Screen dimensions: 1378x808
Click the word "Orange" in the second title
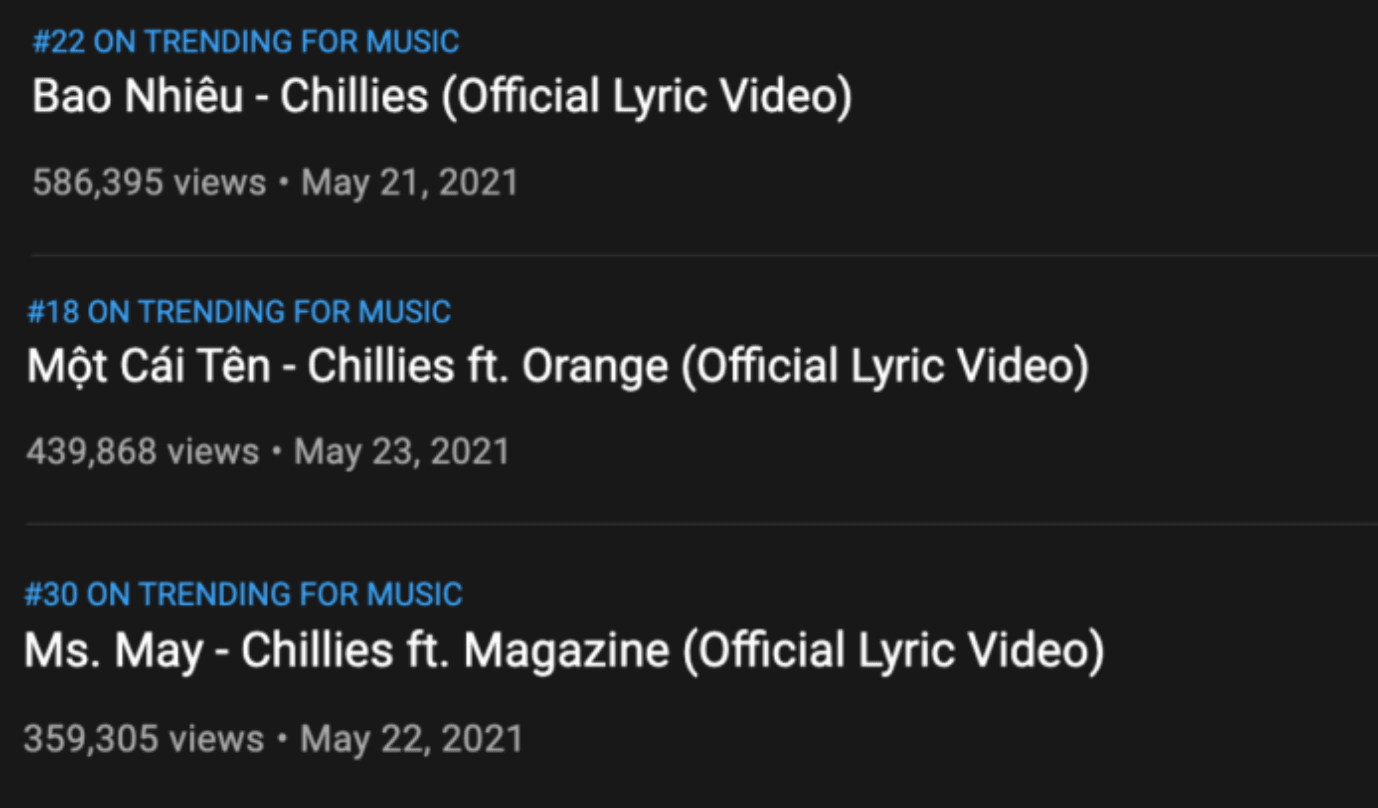595,367
